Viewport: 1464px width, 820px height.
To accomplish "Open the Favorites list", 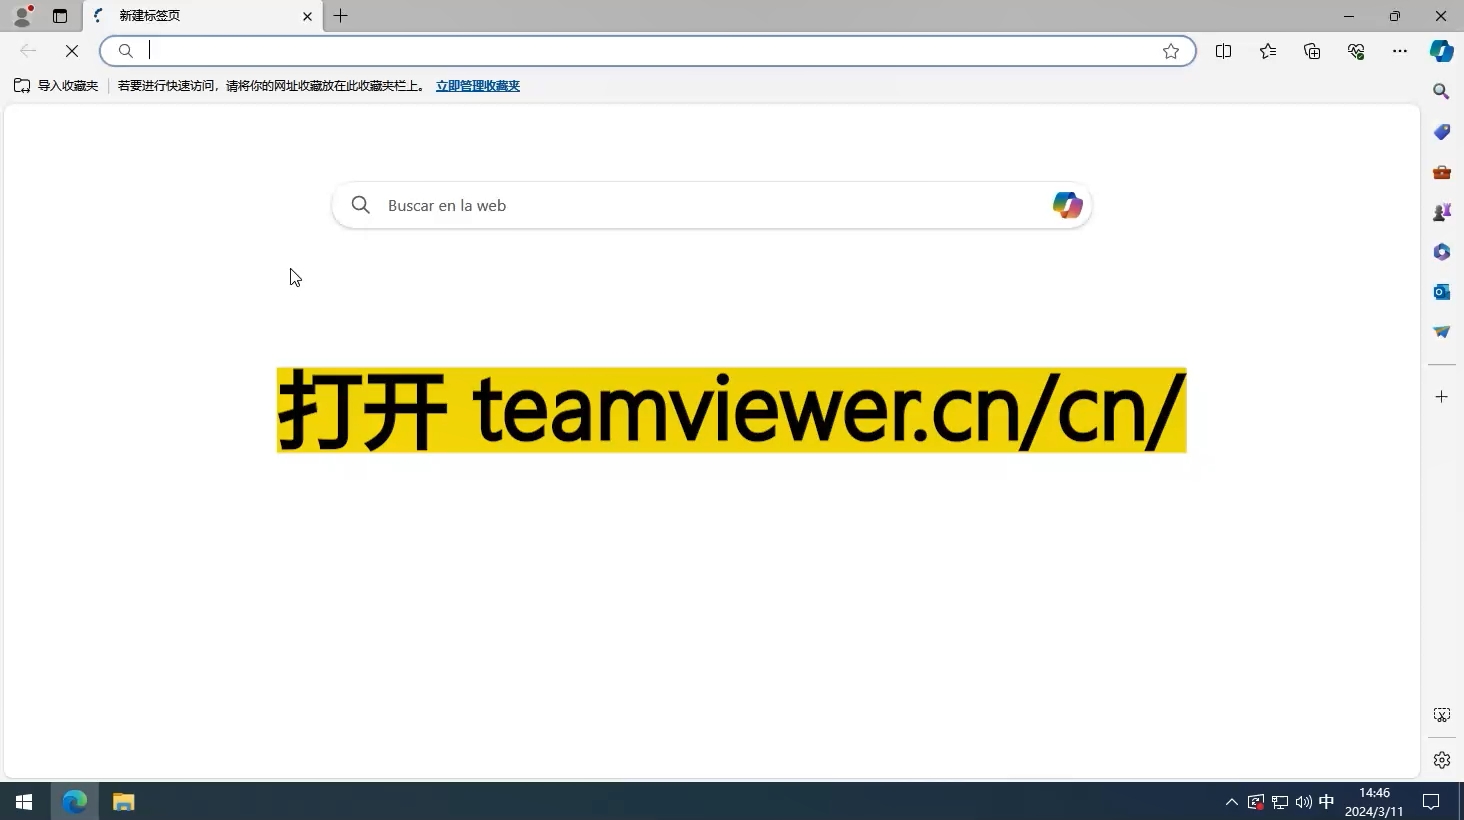I will point(1268,51).
